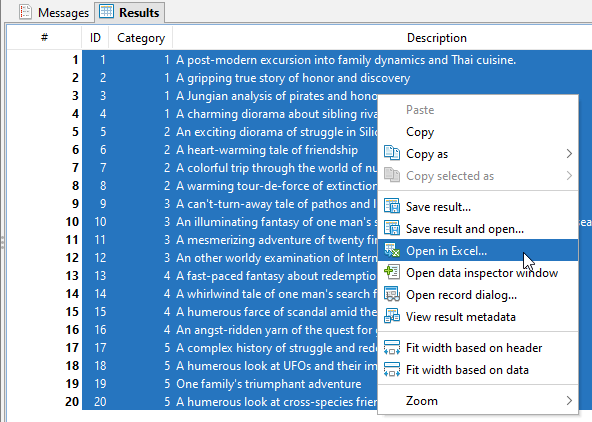Click 'A humerous look at UFOs' cell
592x422 pixels.
(276, 366)
